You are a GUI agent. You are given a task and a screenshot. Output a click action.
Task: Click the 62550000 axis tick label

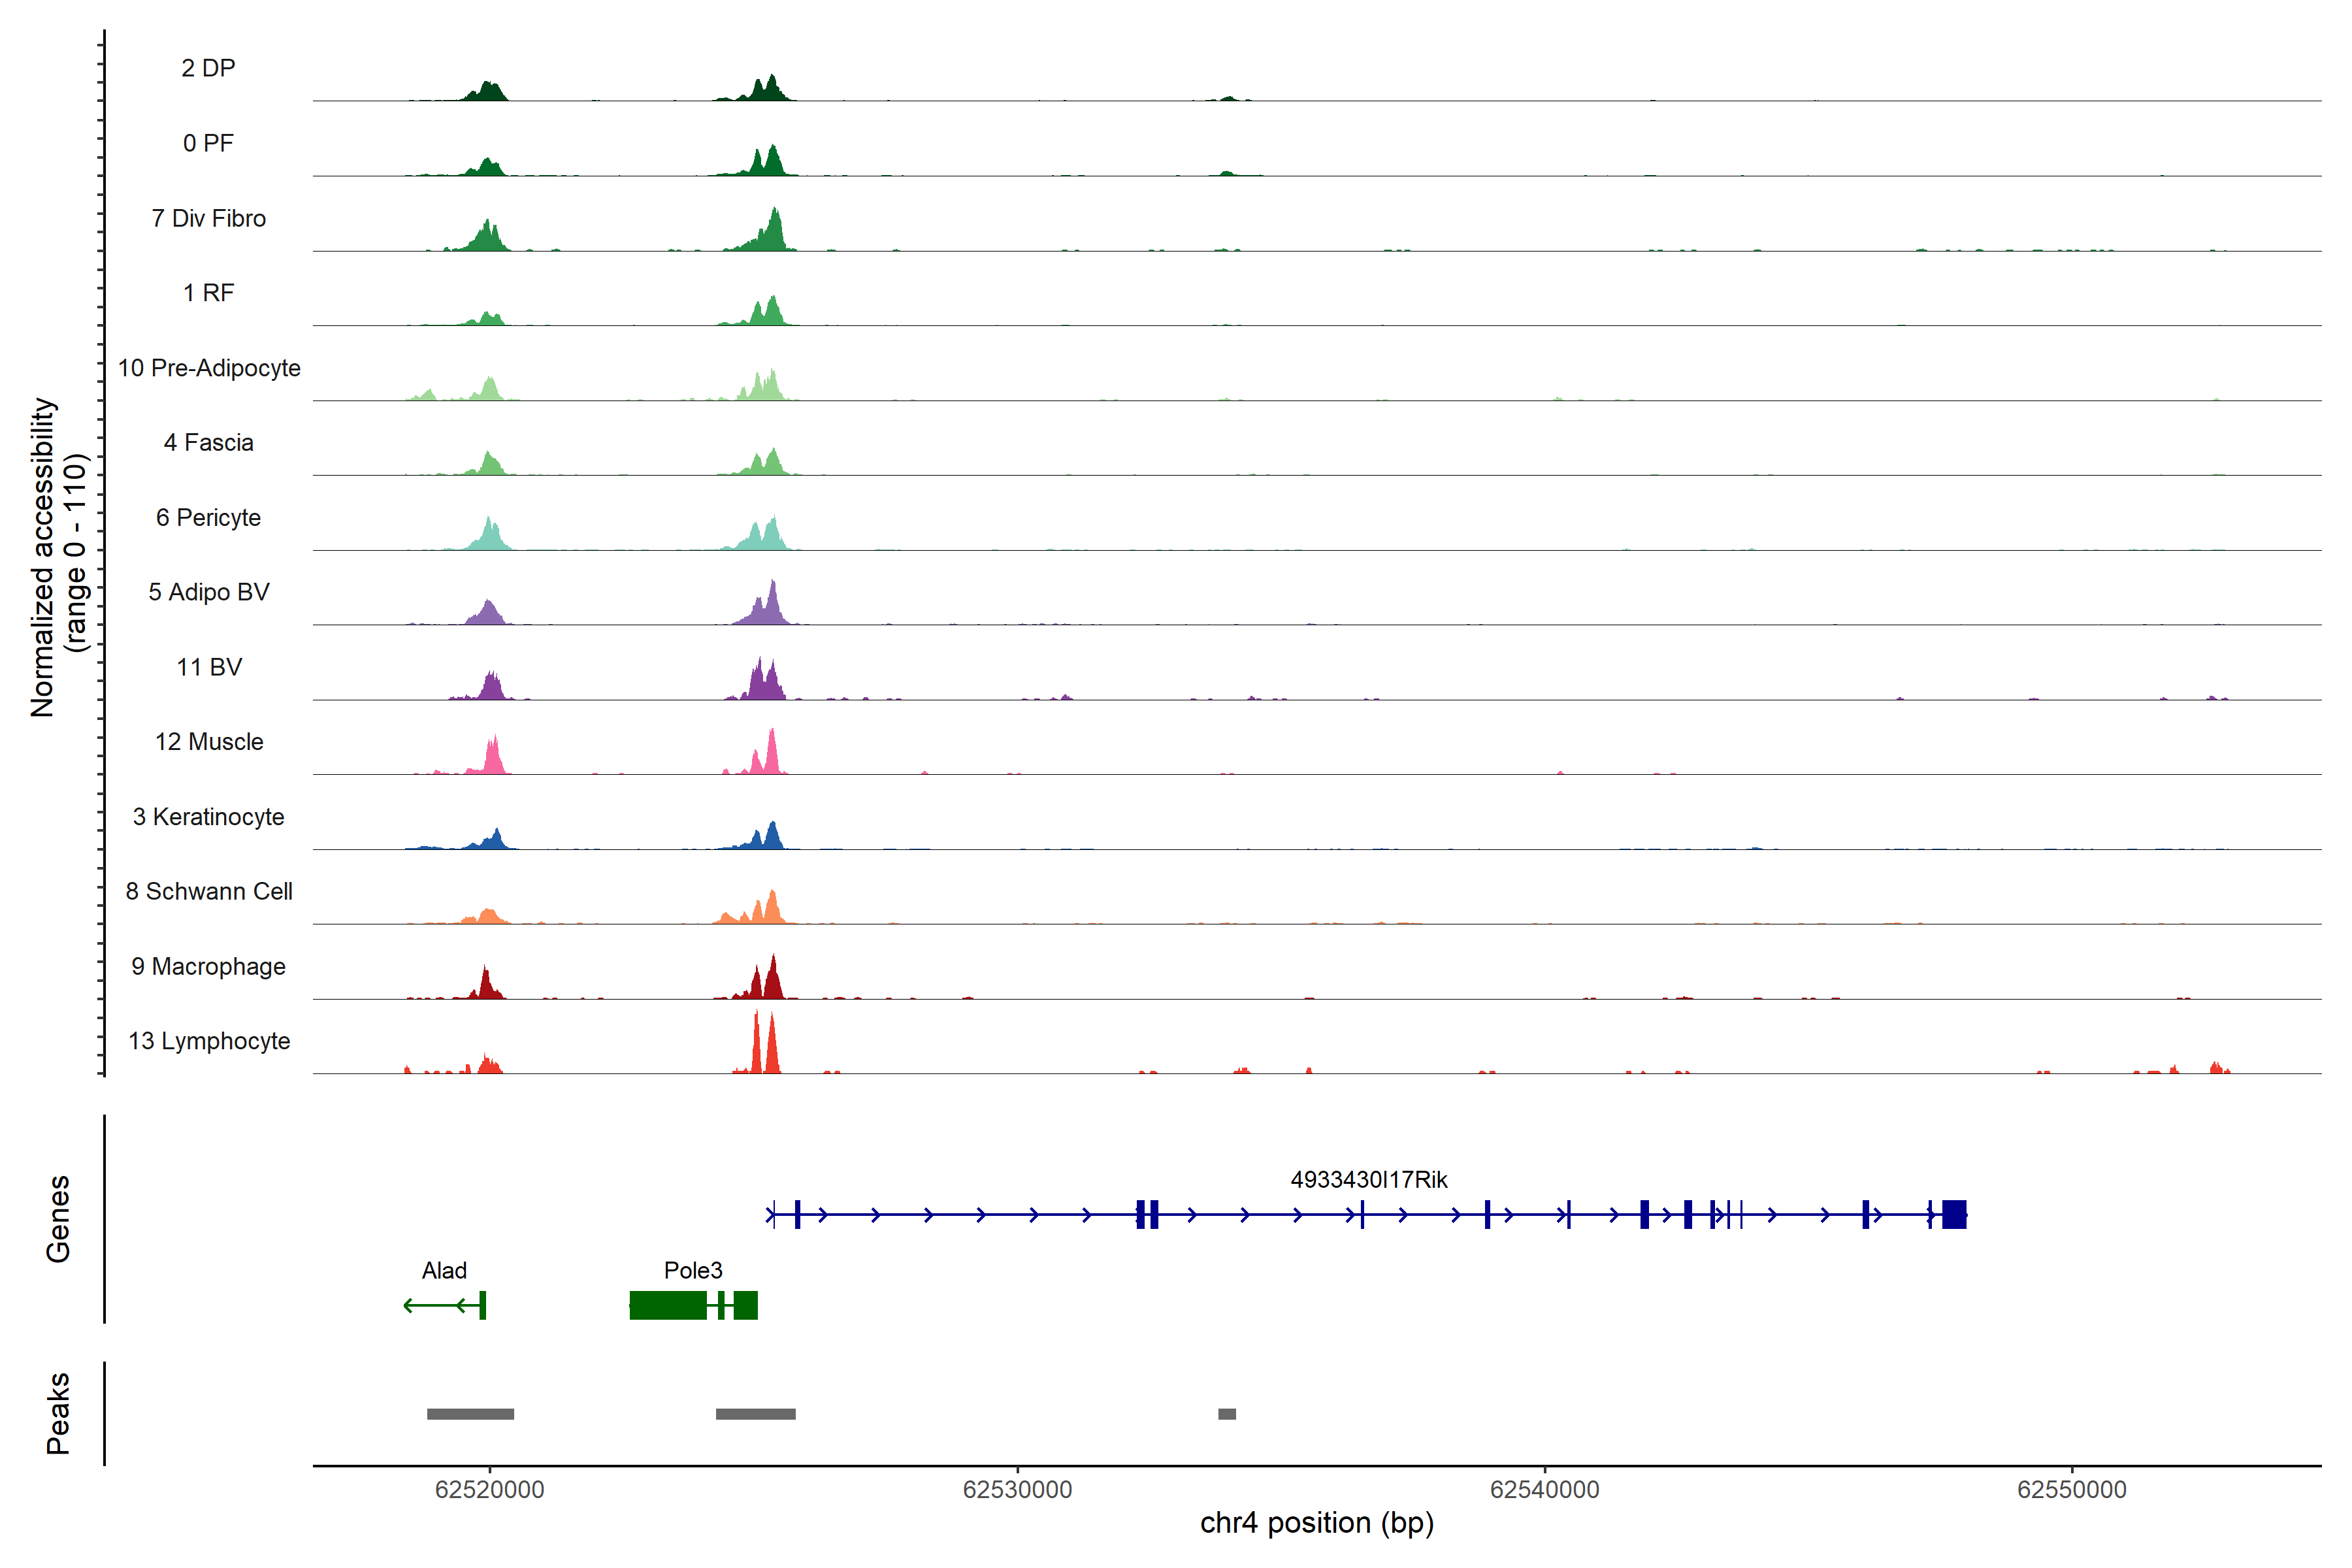2071,1490
